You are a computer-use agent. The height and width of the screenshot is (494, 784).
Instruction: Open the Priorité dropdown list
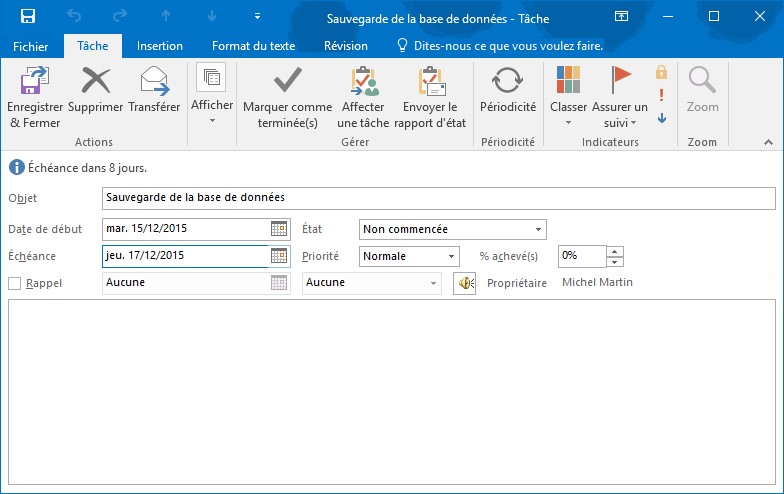[x=451, y=256]
